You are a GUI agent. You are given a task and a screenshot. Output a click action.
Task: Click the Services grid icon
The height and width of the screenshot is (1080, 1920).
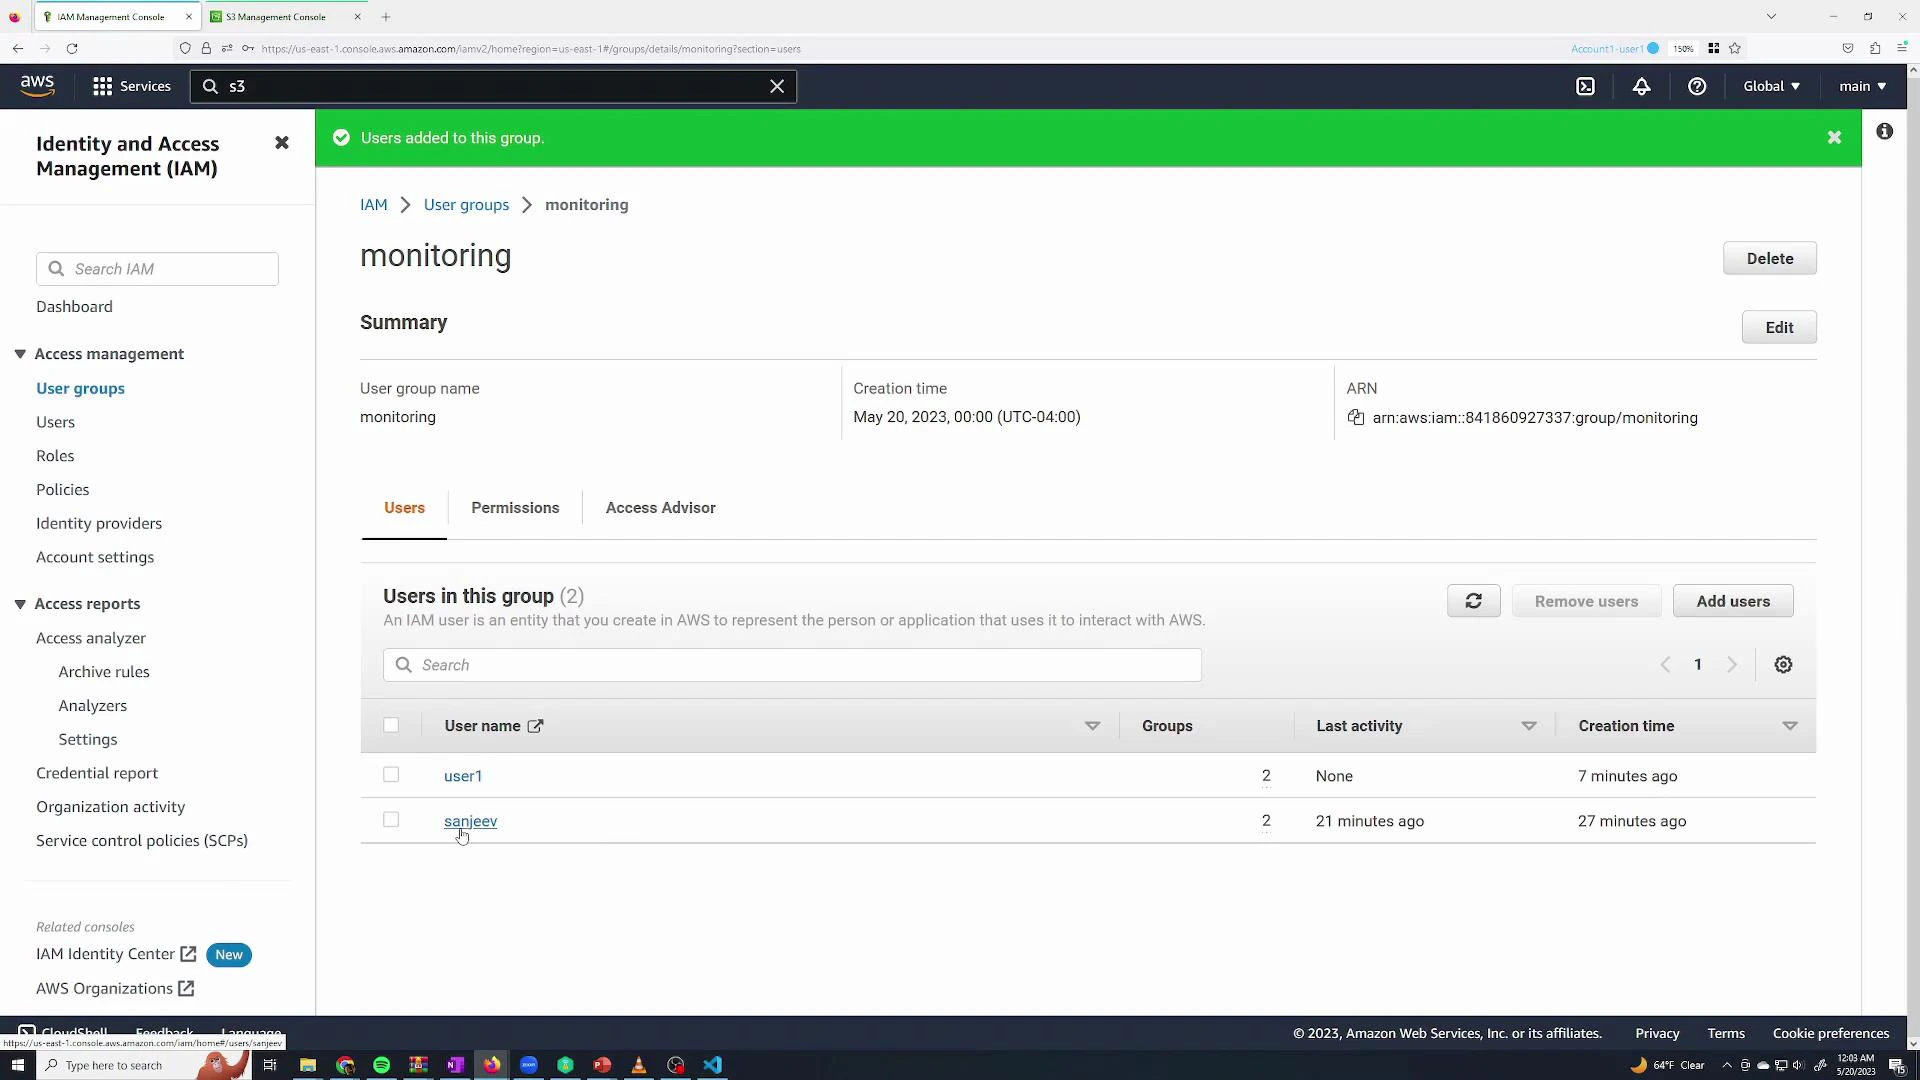click(102, 86)
